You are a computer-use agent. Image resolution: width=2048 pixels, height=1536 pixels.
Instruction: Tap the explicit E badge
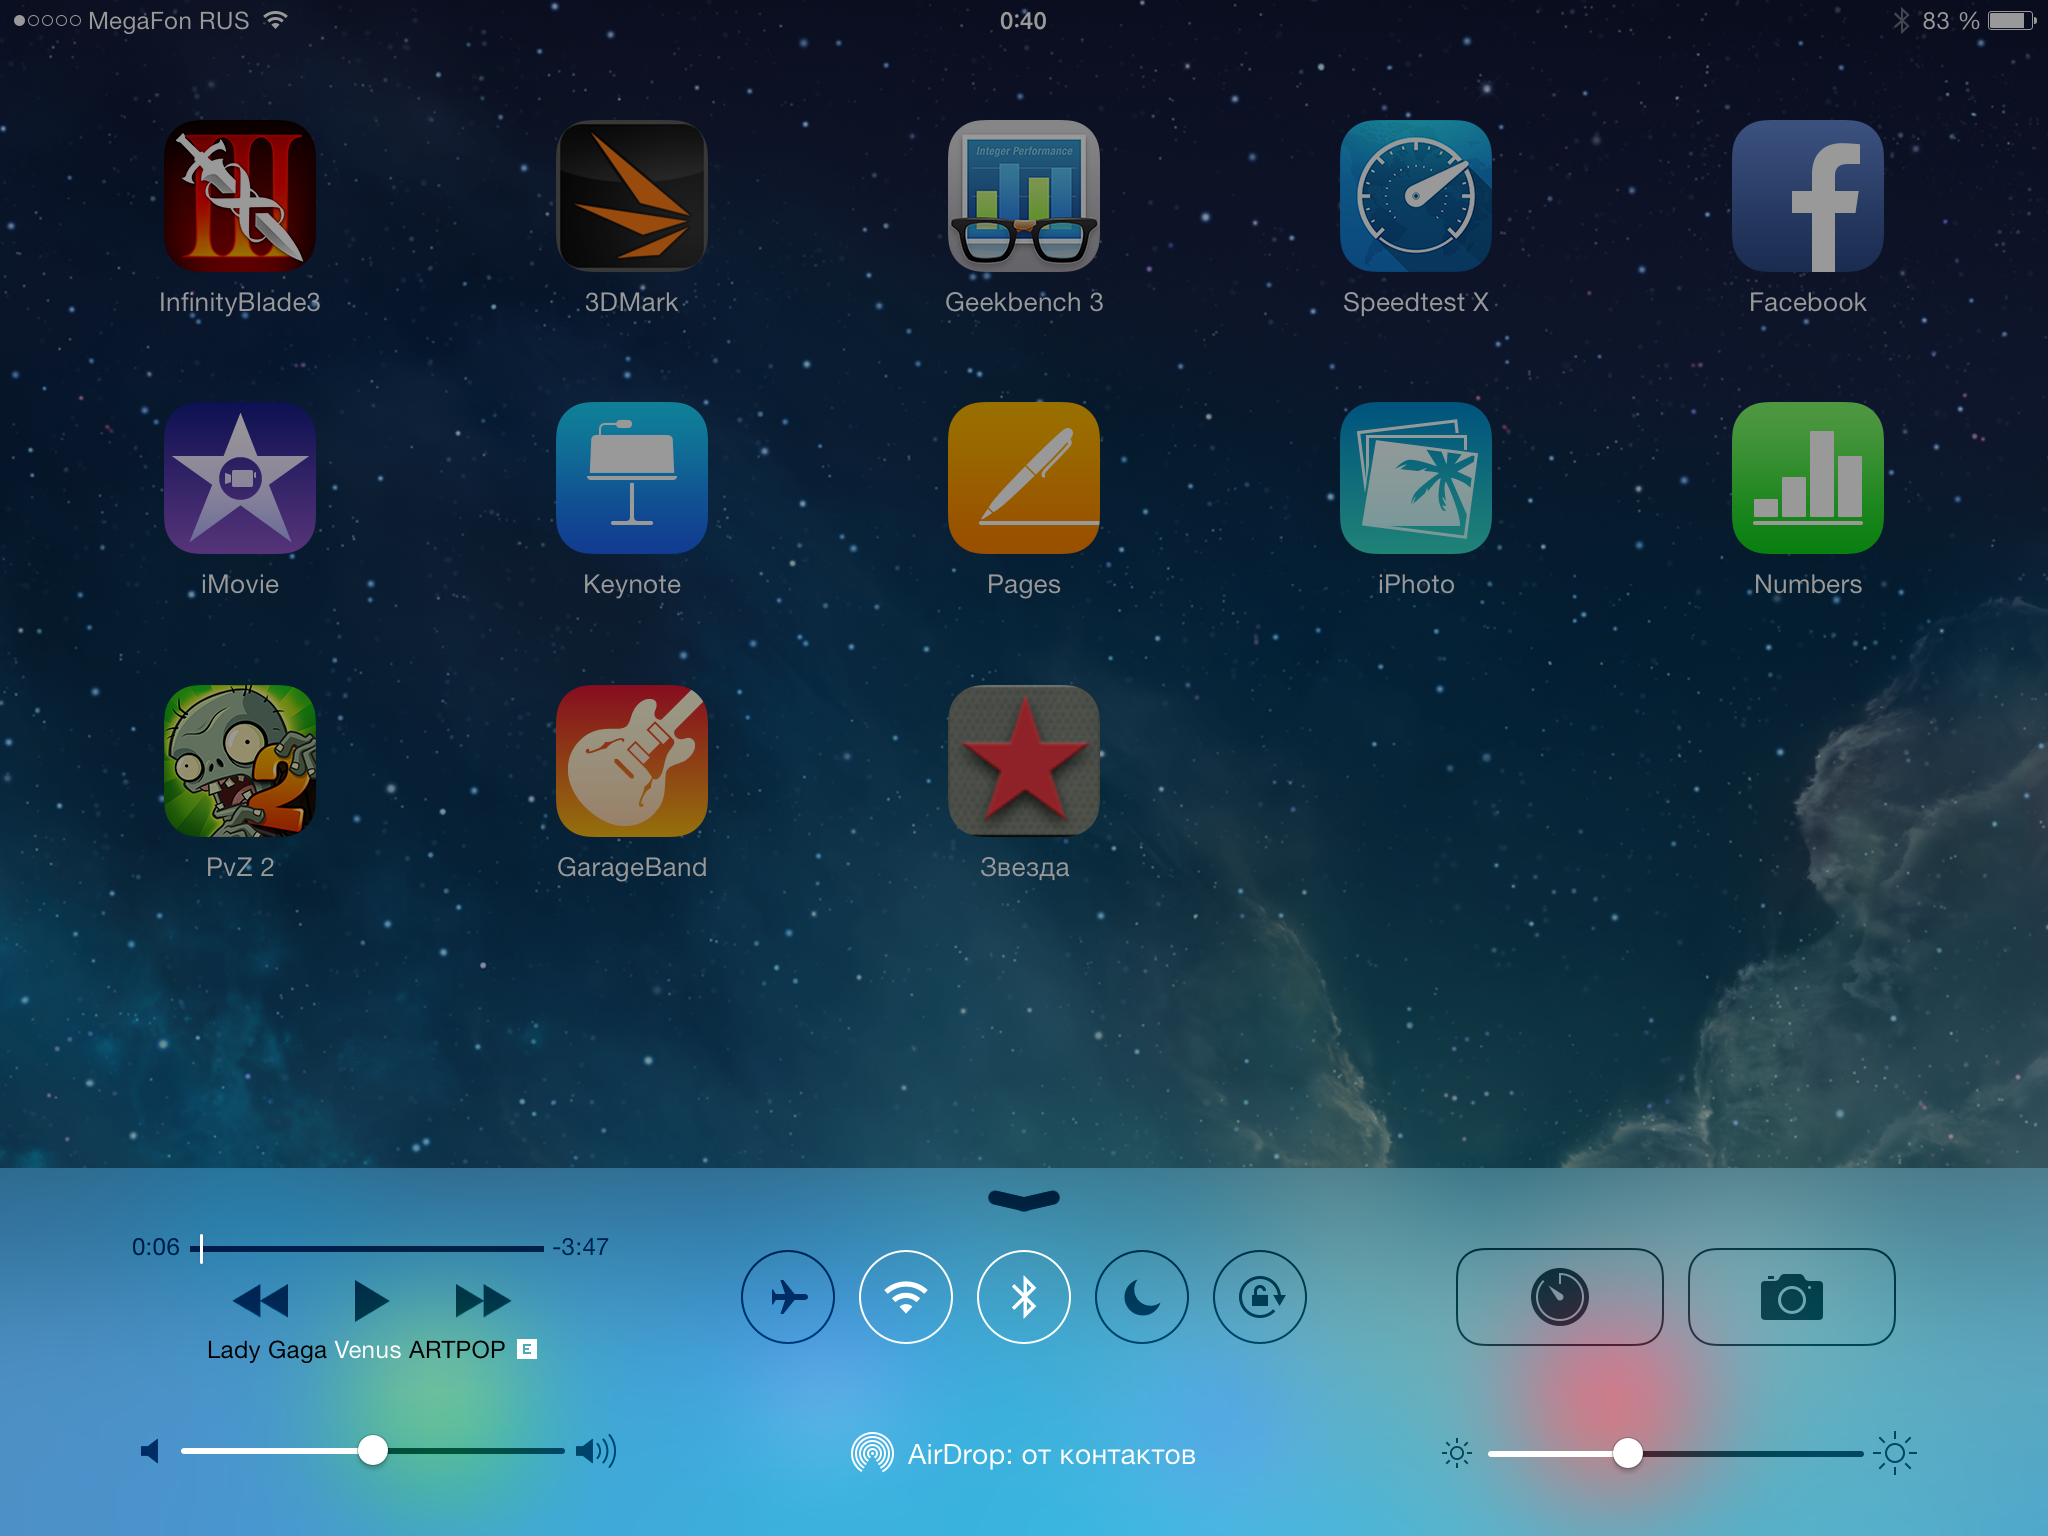[x=527, y=1349]
